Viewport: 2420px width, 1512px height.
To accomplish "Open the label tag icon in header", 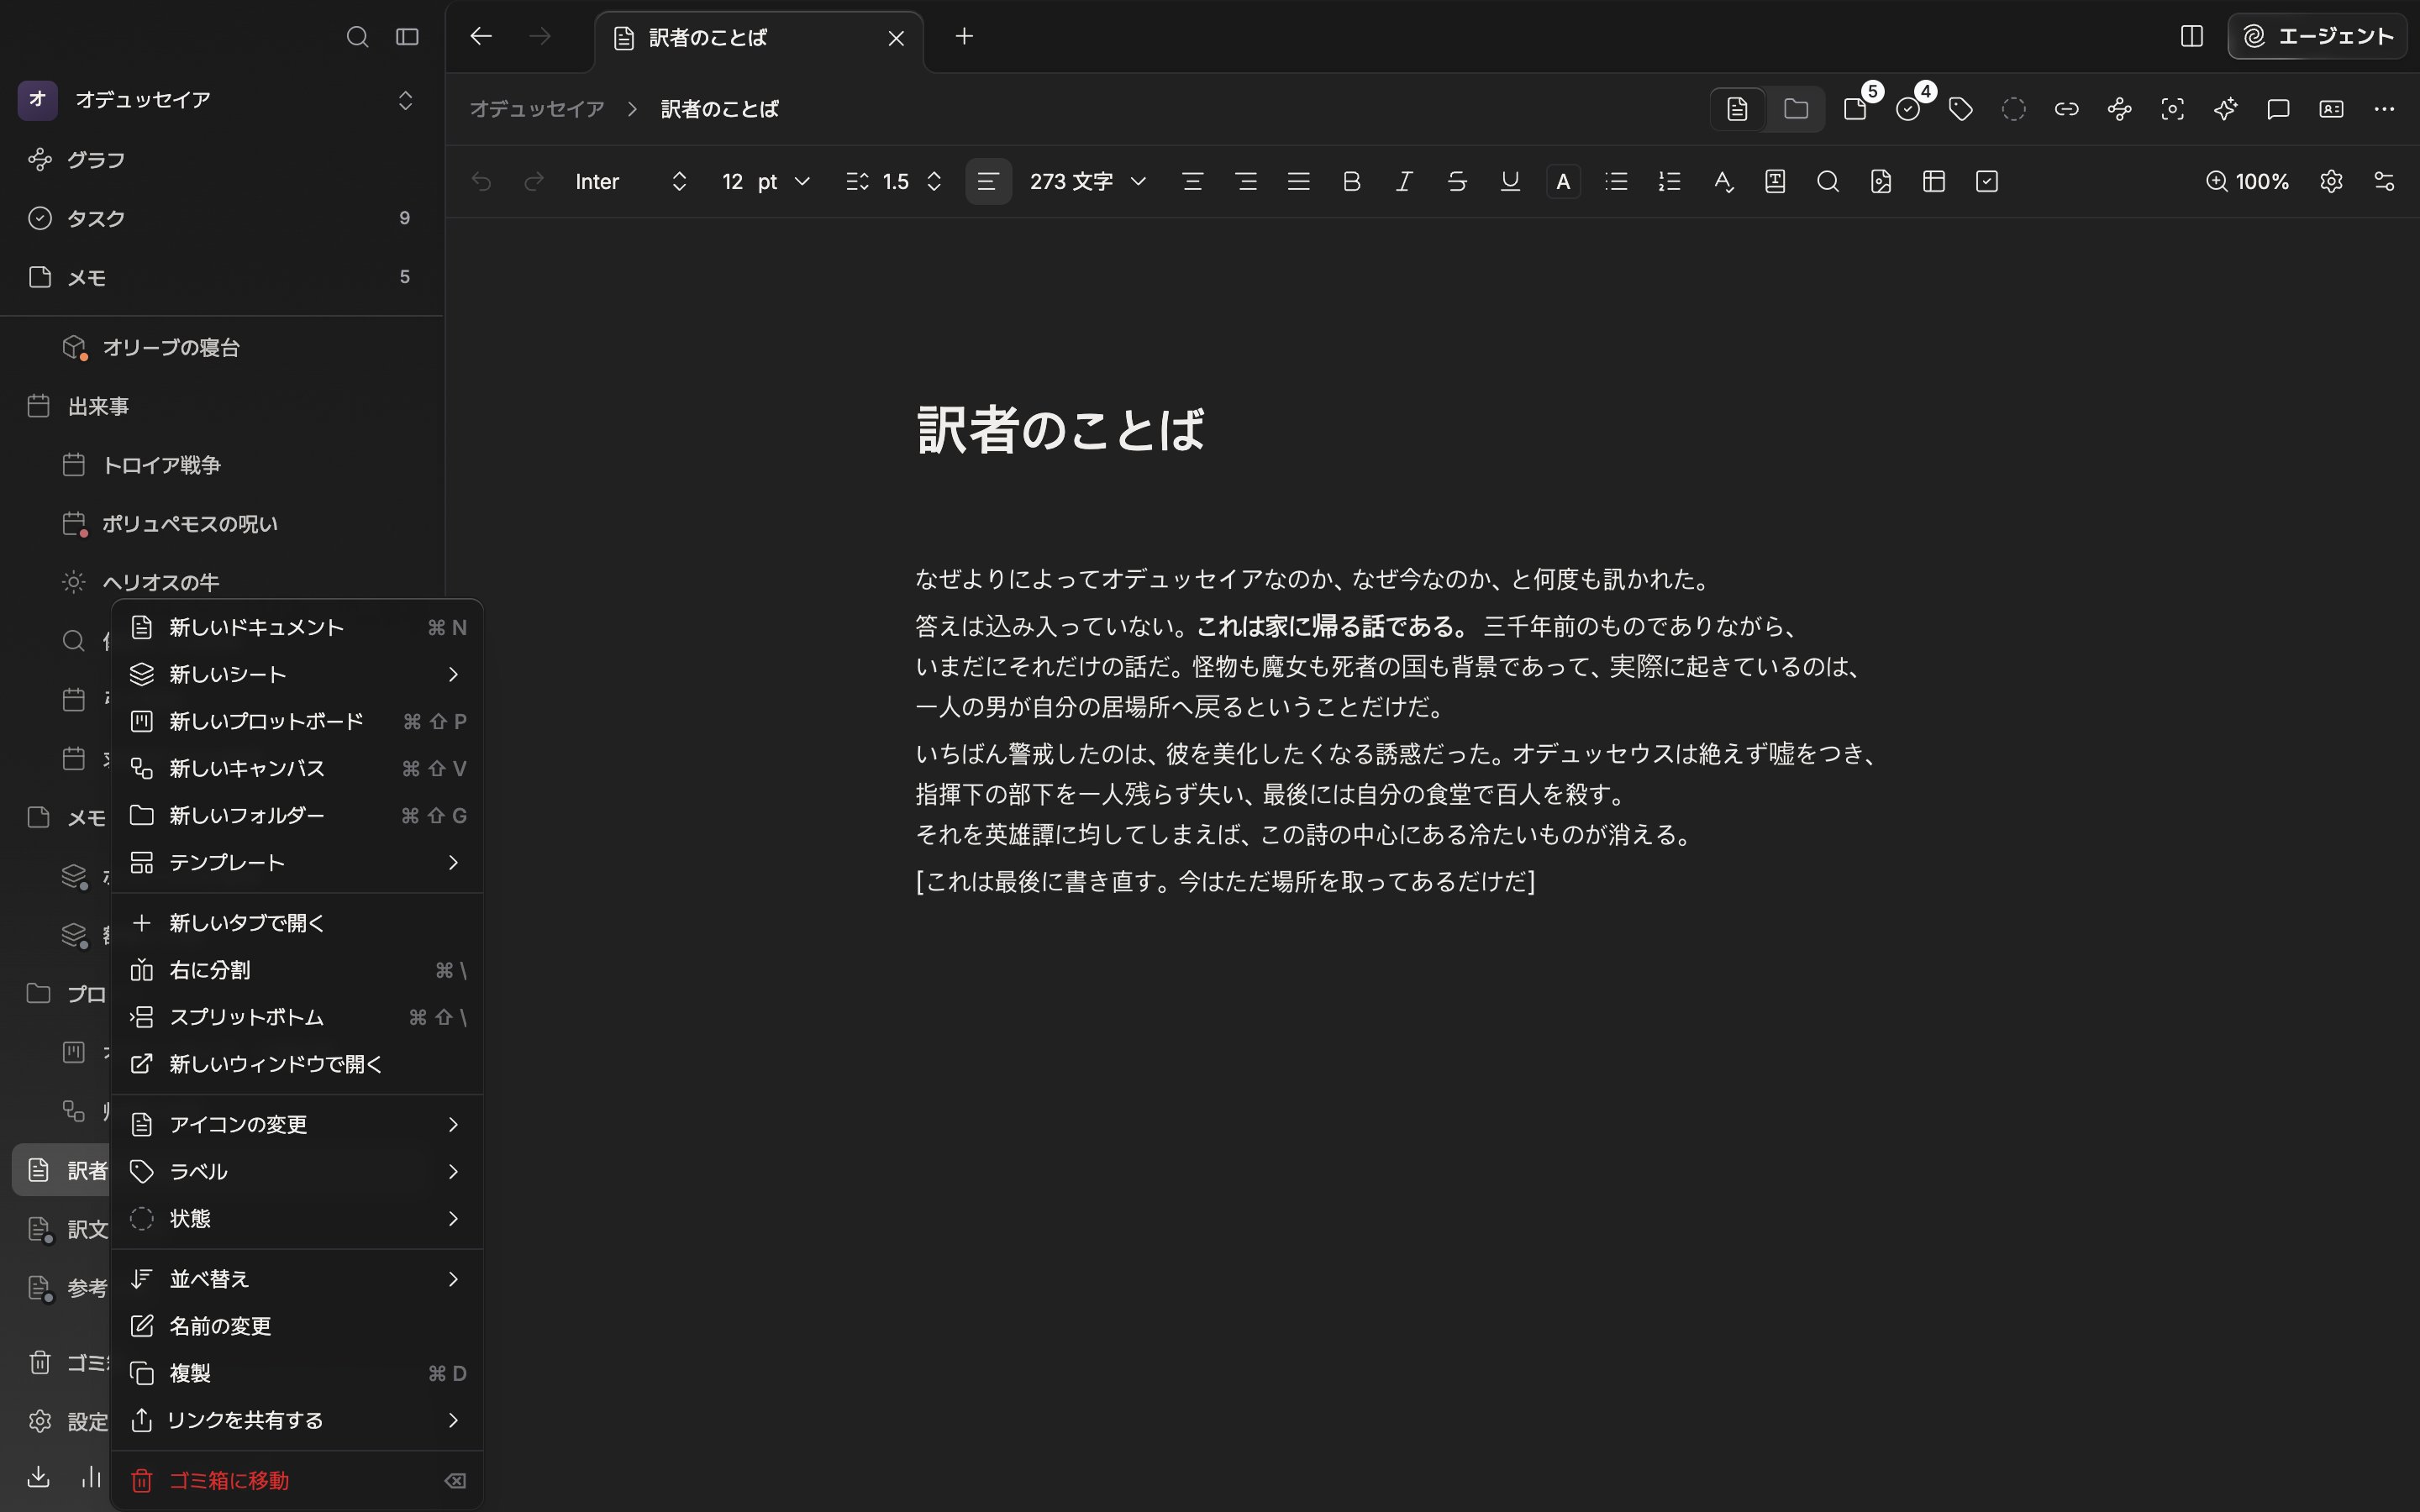I will pos(1961,109).
